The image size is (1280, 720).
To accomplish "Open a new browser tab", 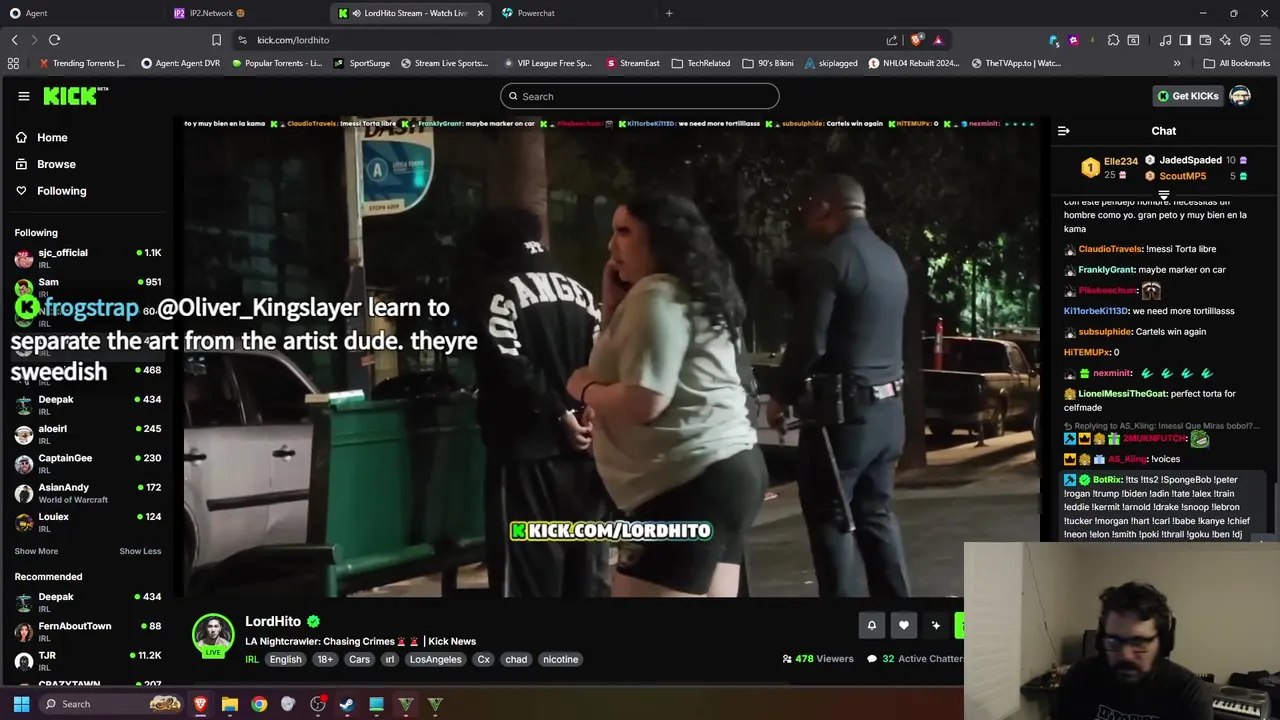I will tap(669, 13).
